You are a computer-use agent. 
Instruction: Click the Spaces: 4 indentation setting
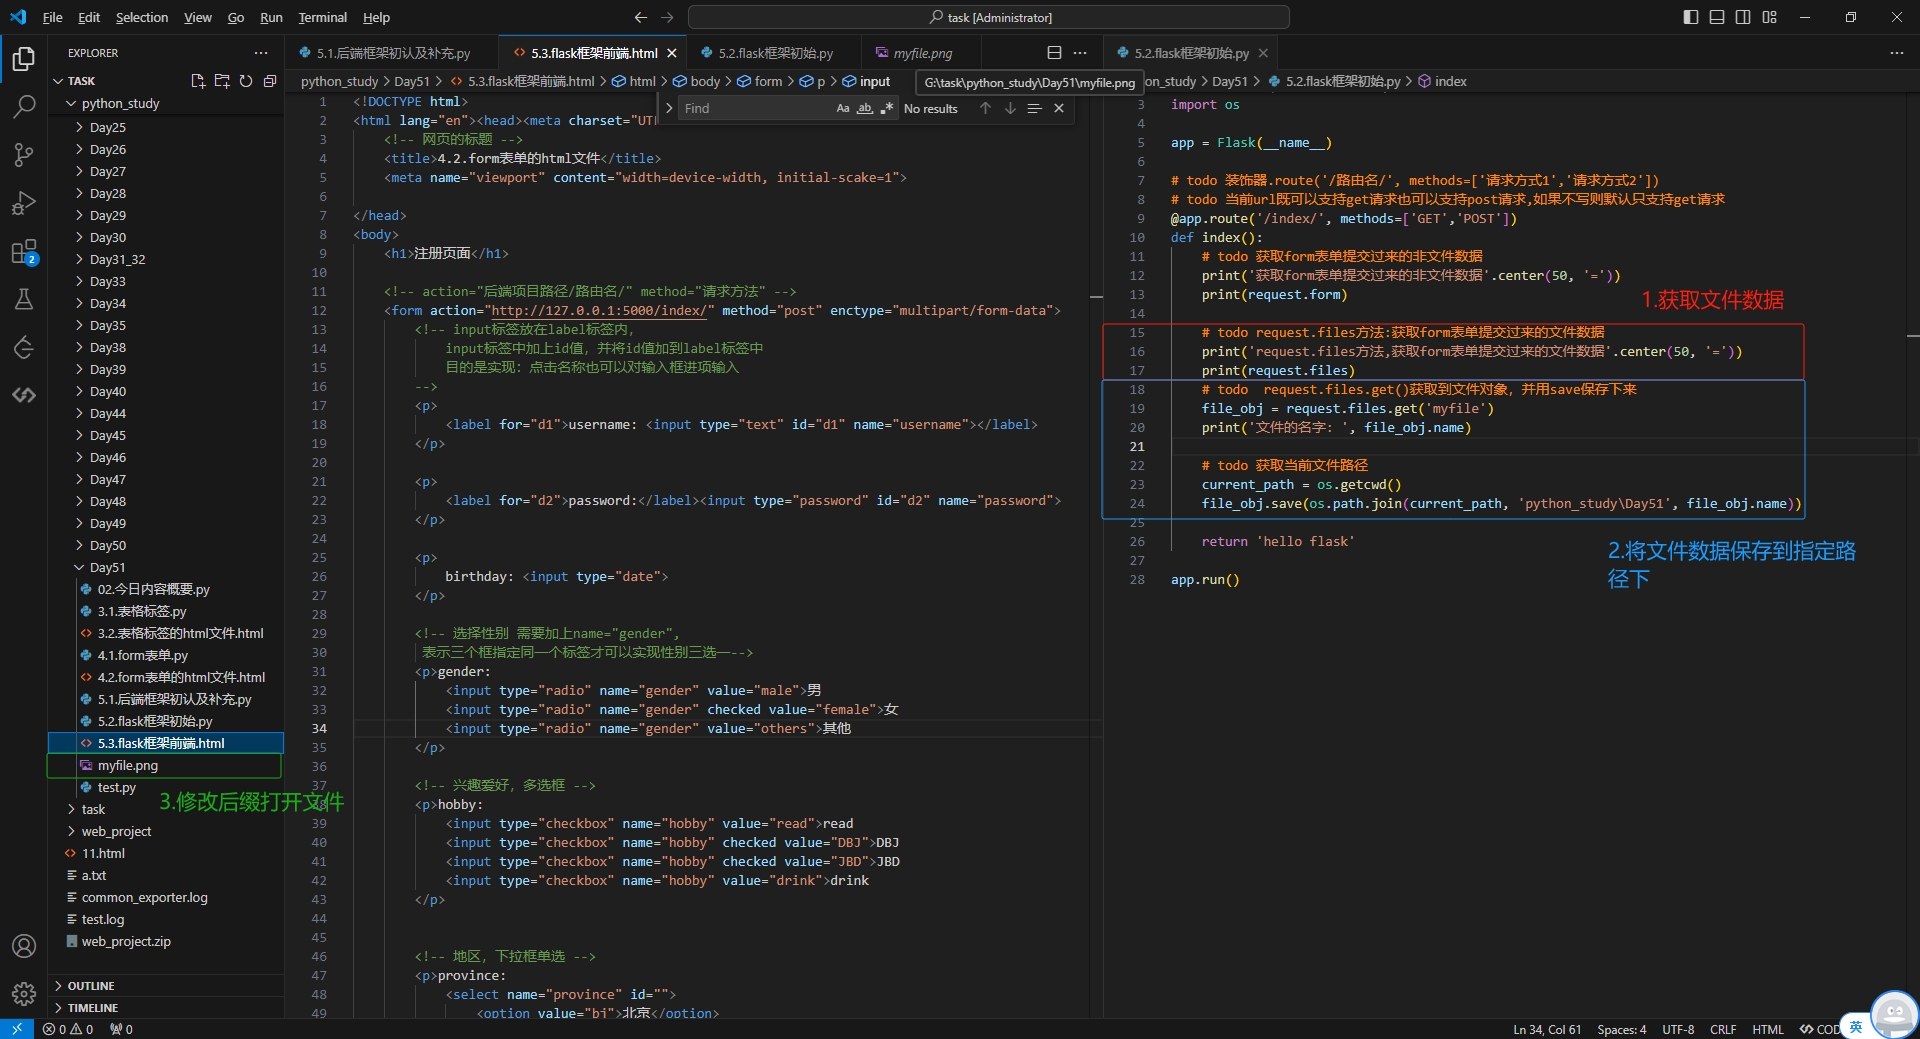[1621, 1029]
